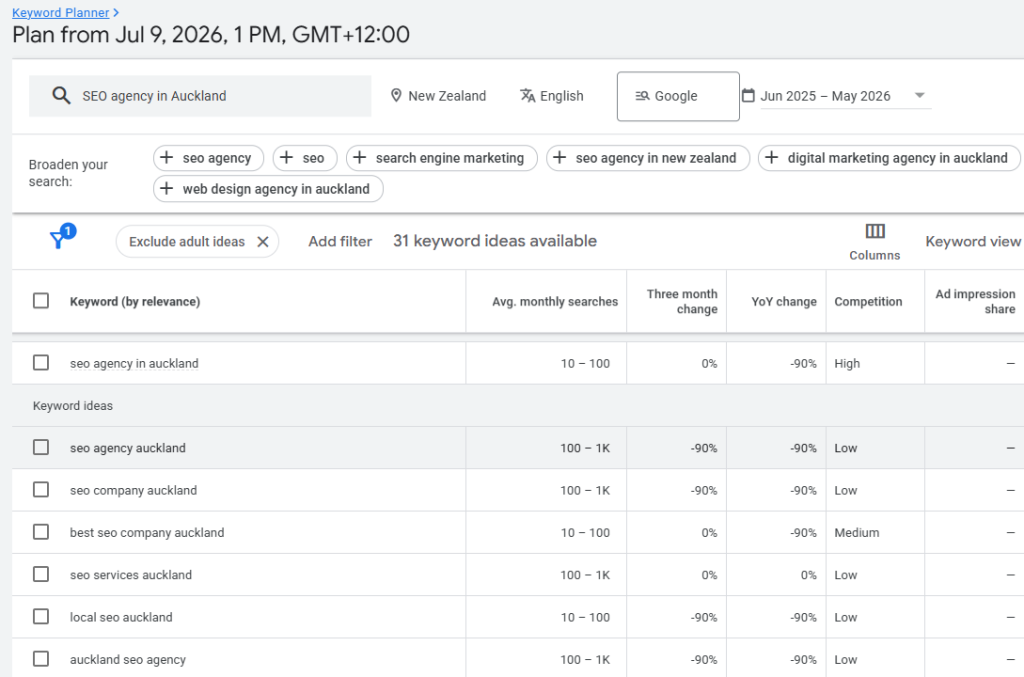Screen dimensions: 1024x677
Task: Click the calendar icon by date range
Action: (x=748, y=95)
